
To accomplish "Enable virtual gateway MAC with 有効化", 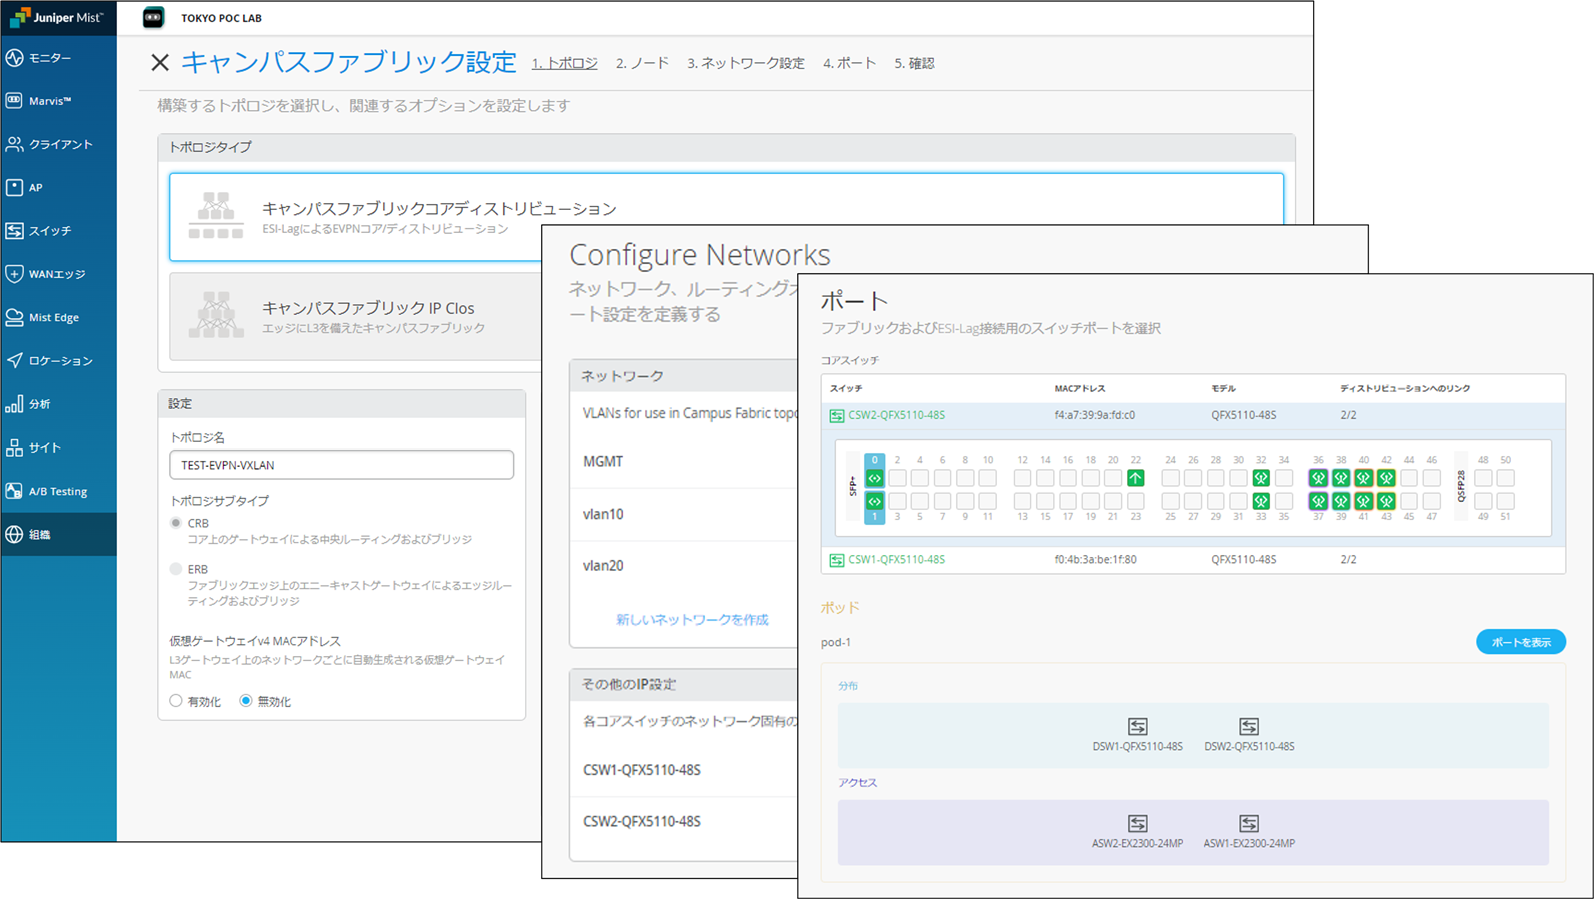I will [176, 701].
